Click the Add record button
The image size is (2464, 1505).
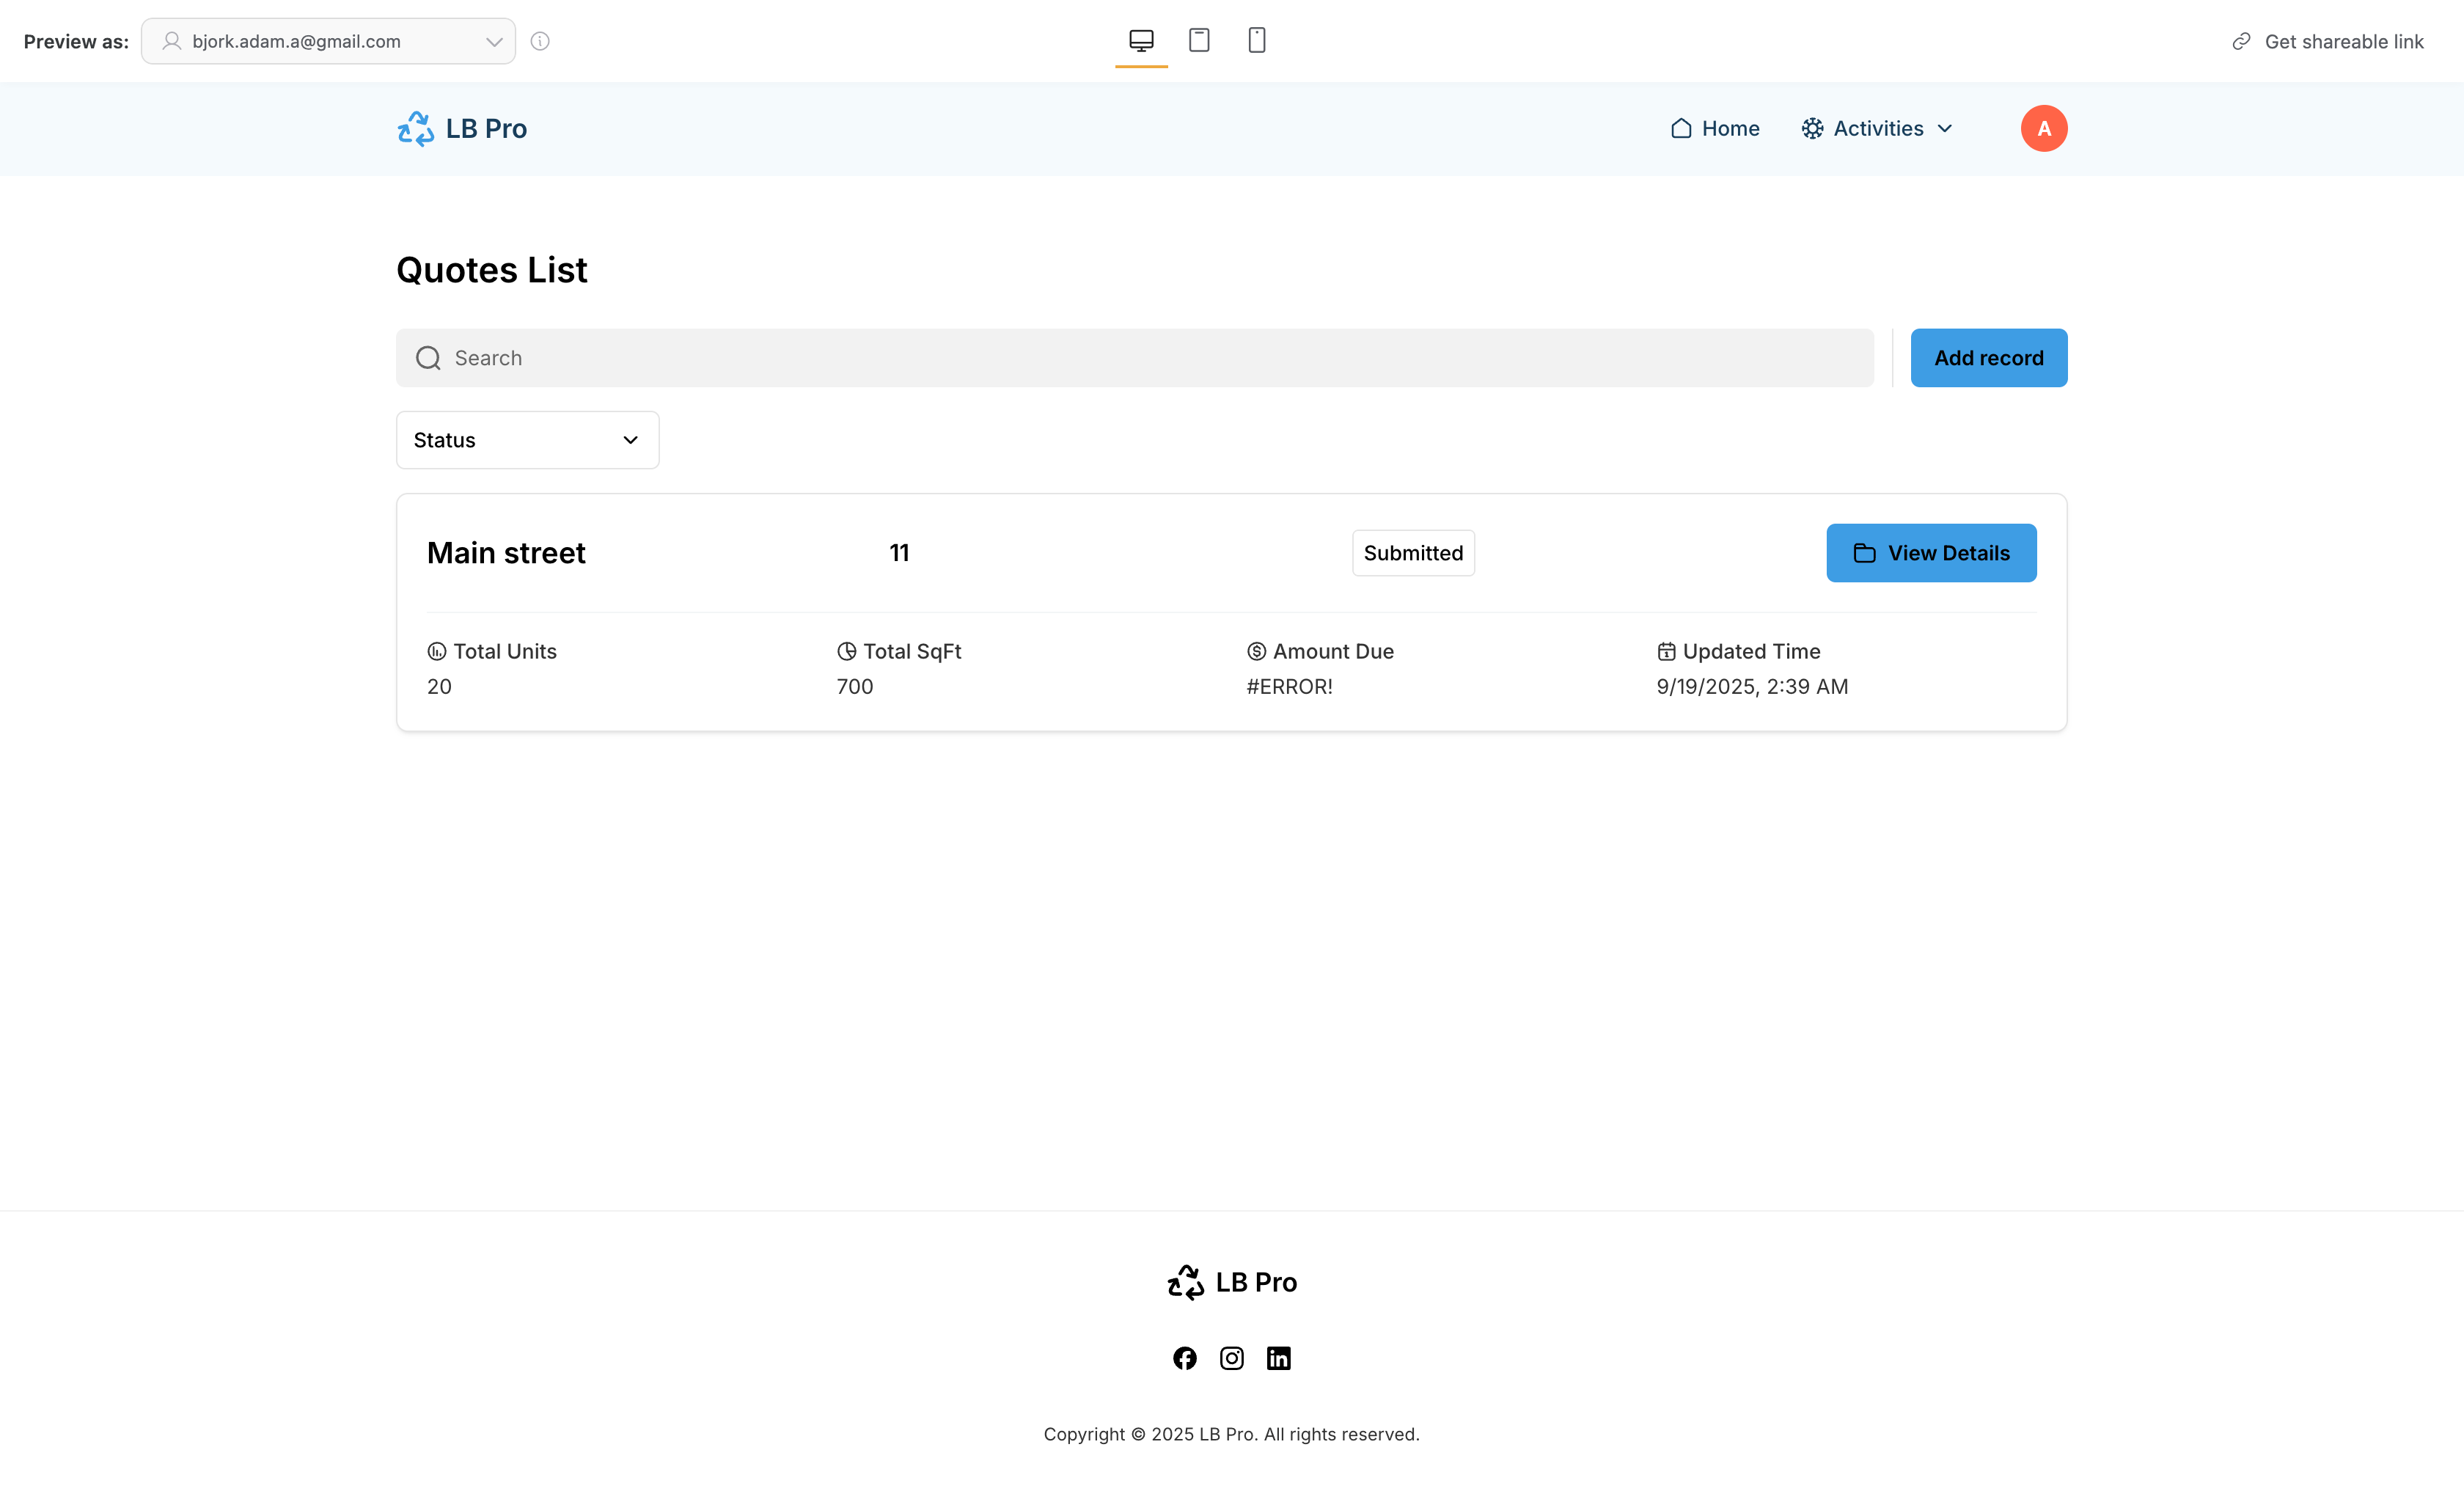tap(1988, 358)
